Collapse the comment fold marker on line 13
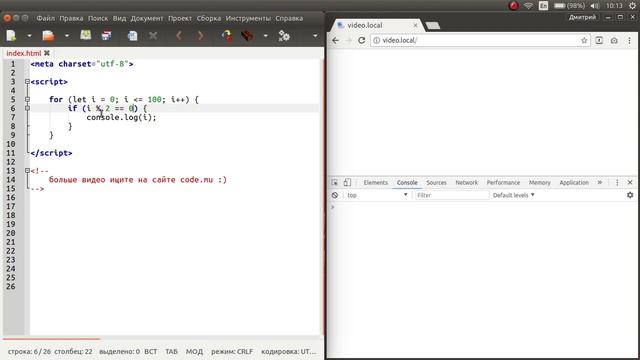The height and width of the screenshot is (360, 640). (x=27, y=171)
